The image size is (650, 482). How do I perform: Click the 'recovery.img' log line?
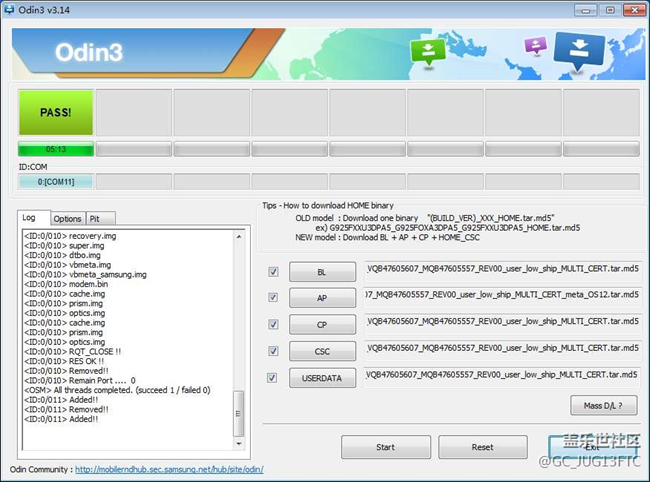tap(70, 236)
